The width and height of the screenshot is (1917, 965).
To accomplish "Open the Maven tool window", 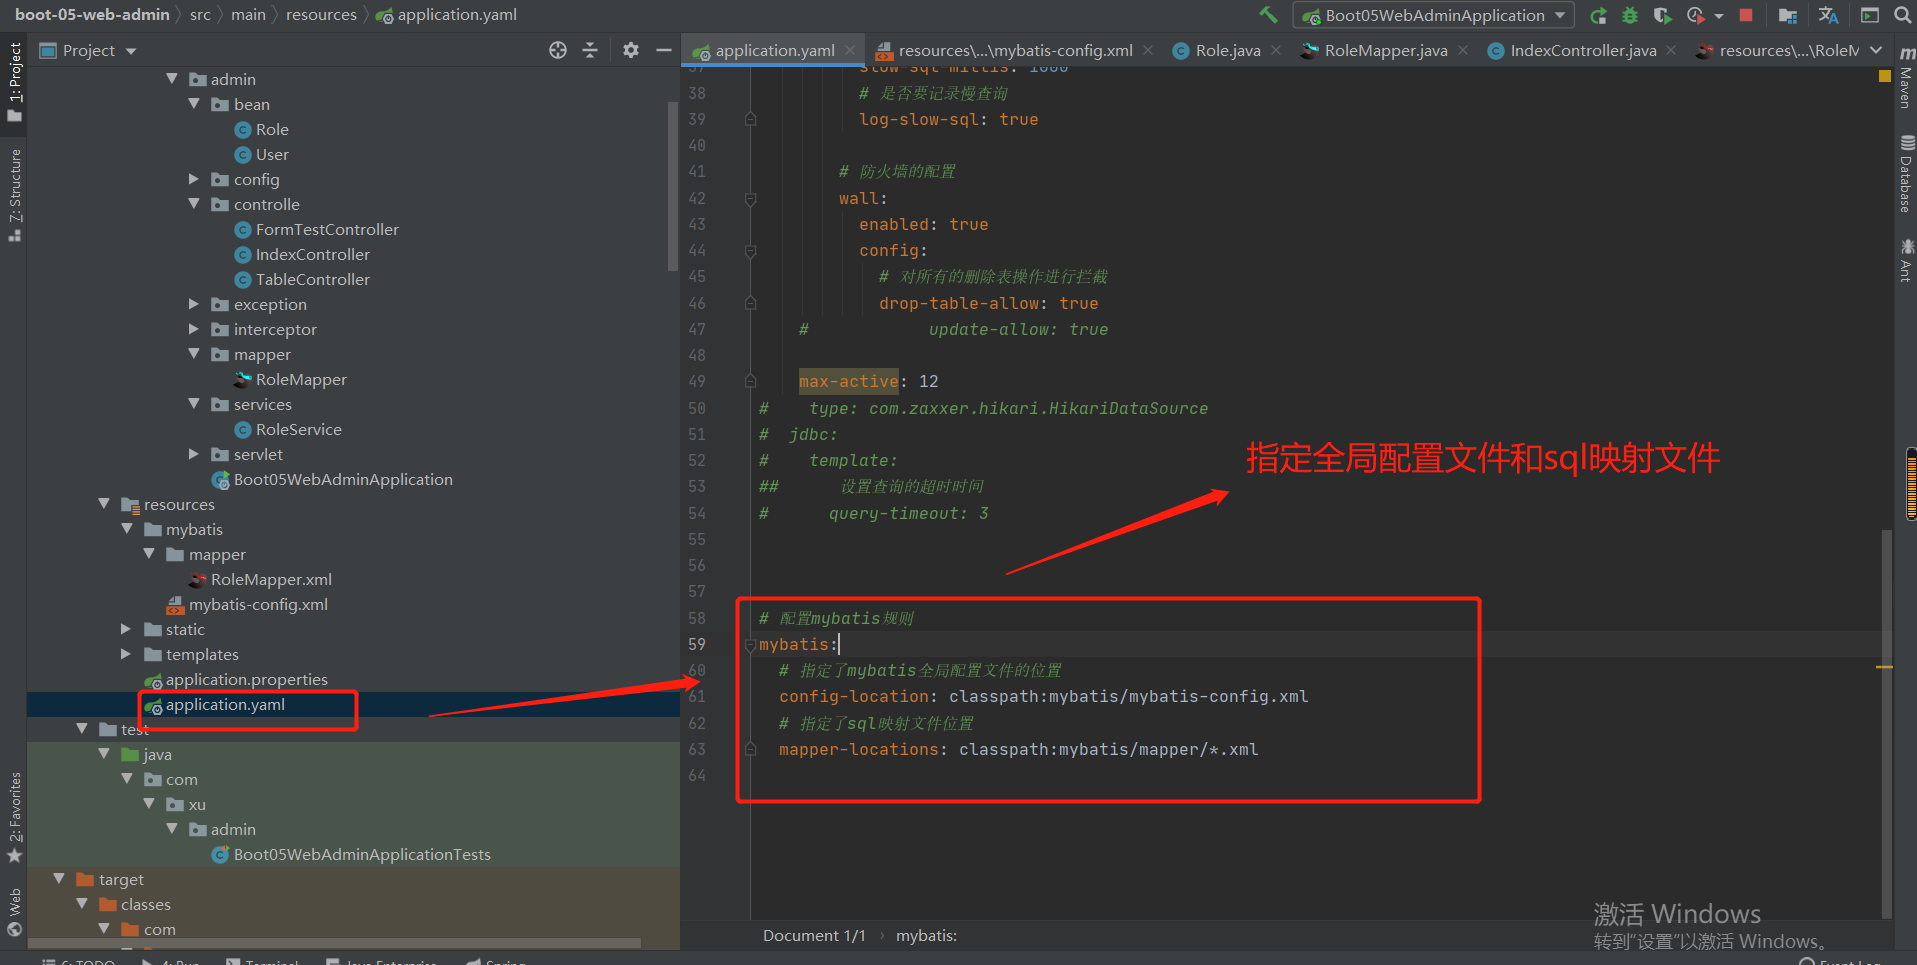I will (1906, 78).
